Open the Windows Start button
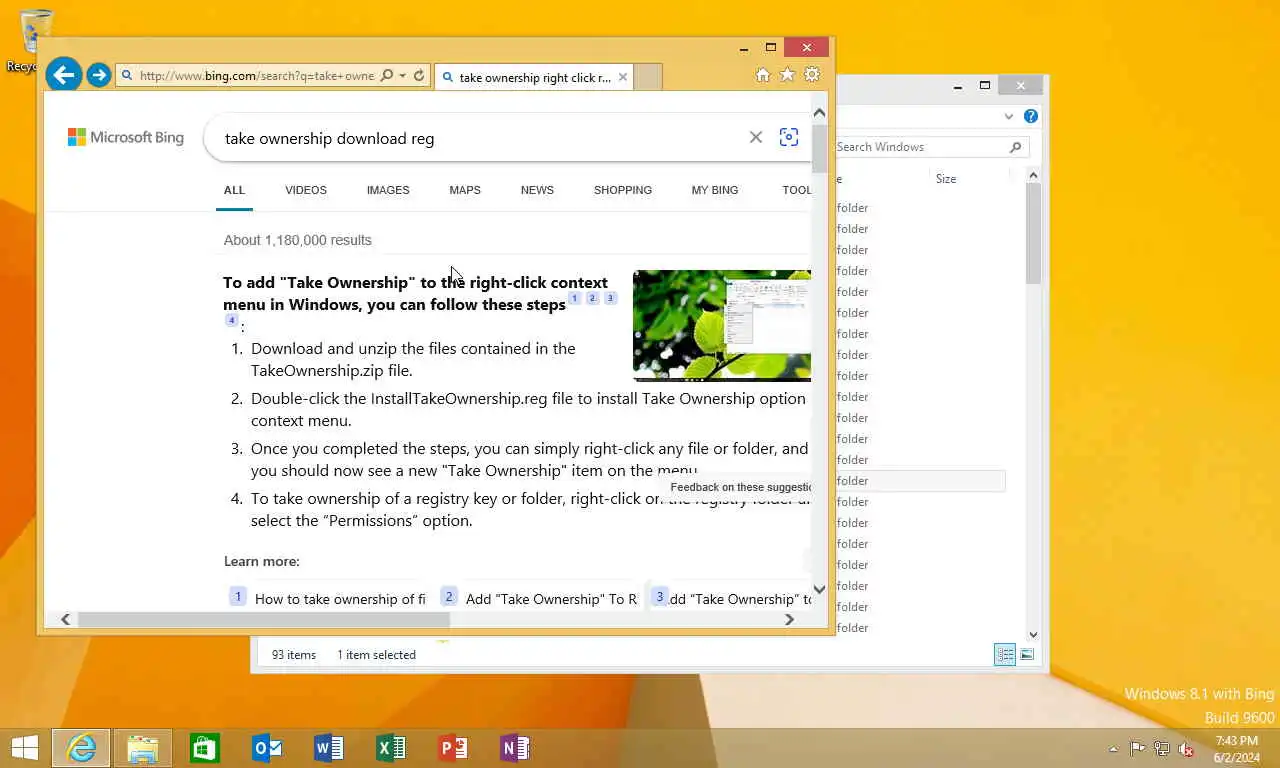This screenshot has height=768, width=1280. (24, 747)
